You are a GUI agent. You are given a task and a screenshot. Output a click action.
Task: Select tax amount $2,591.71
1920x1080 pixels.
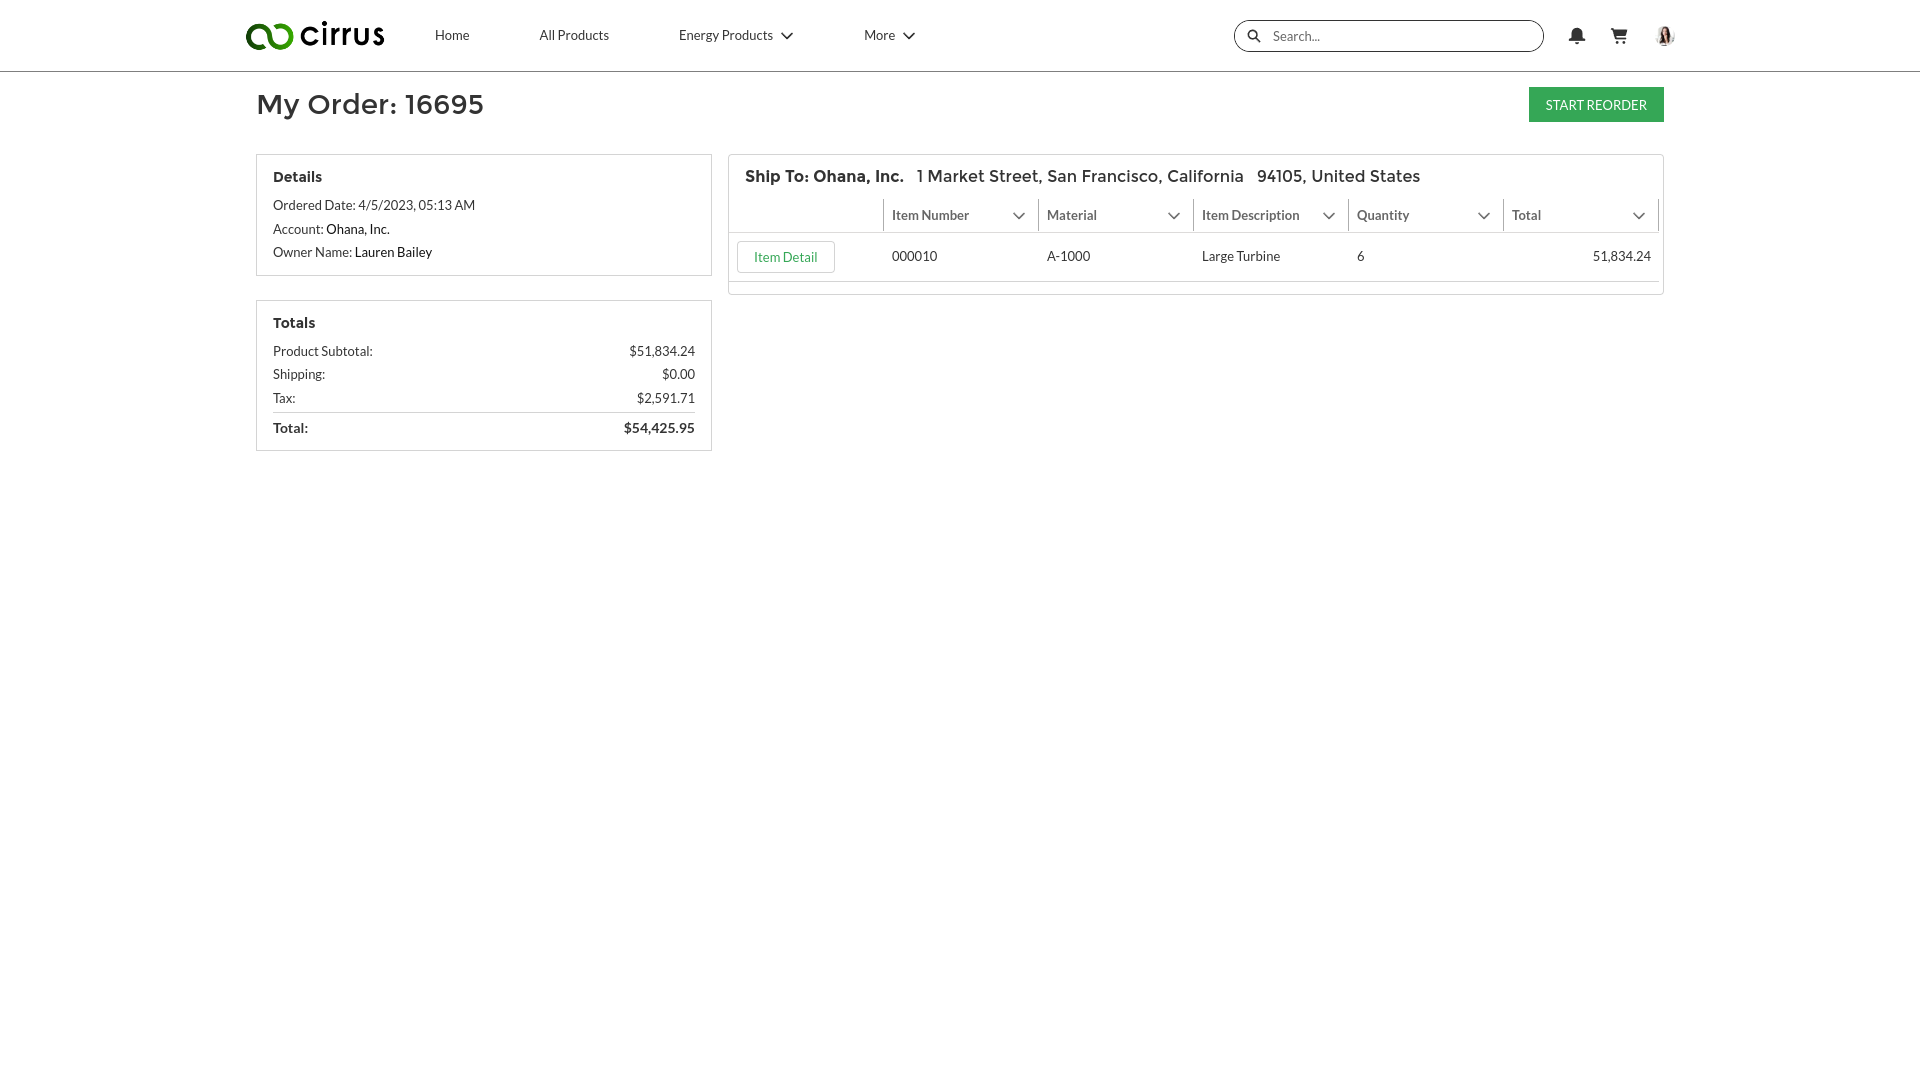tap(666, 398)
